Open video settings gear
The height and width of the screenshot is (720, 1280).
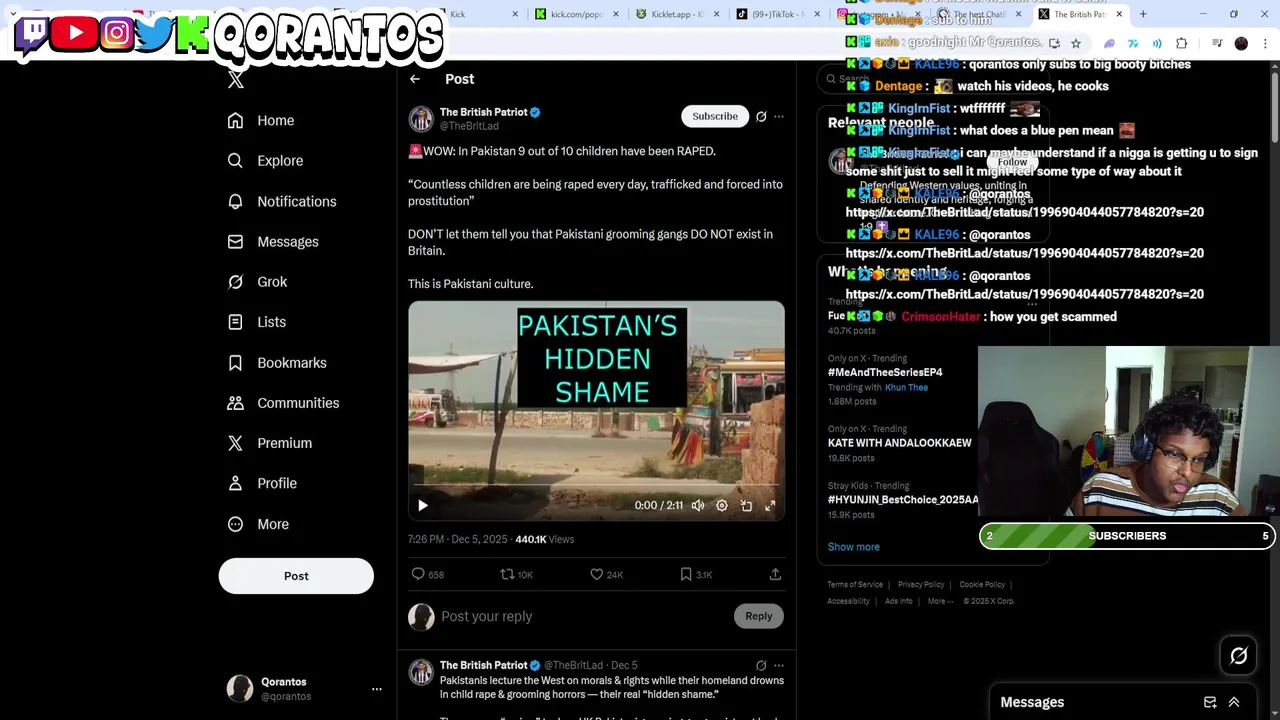(722, 506)
